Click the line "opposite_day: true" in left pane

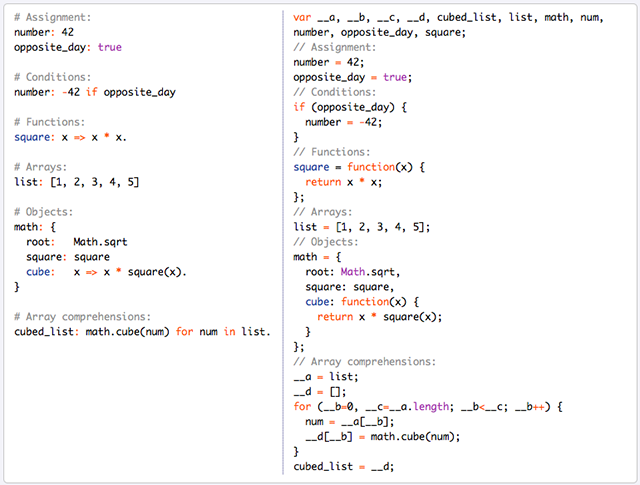68,47
